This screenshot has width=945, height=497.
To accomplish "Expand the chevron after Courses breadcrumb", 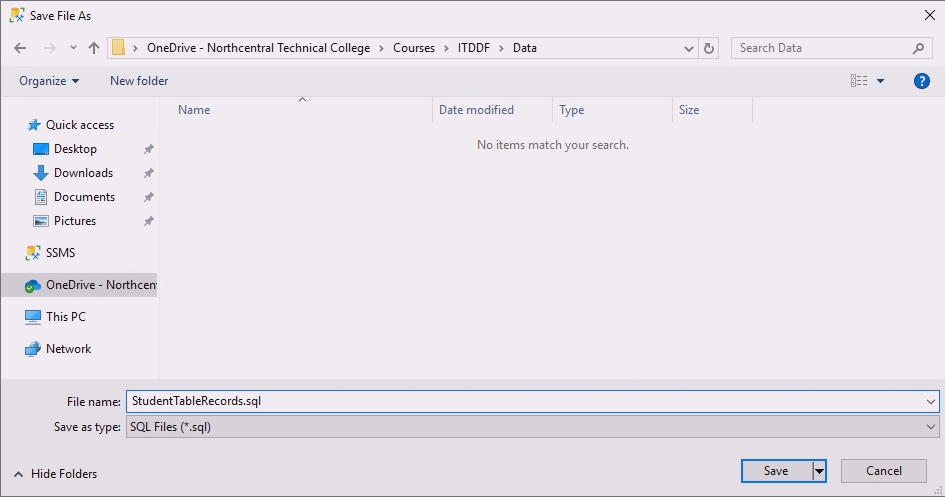I will click(446, 48).
